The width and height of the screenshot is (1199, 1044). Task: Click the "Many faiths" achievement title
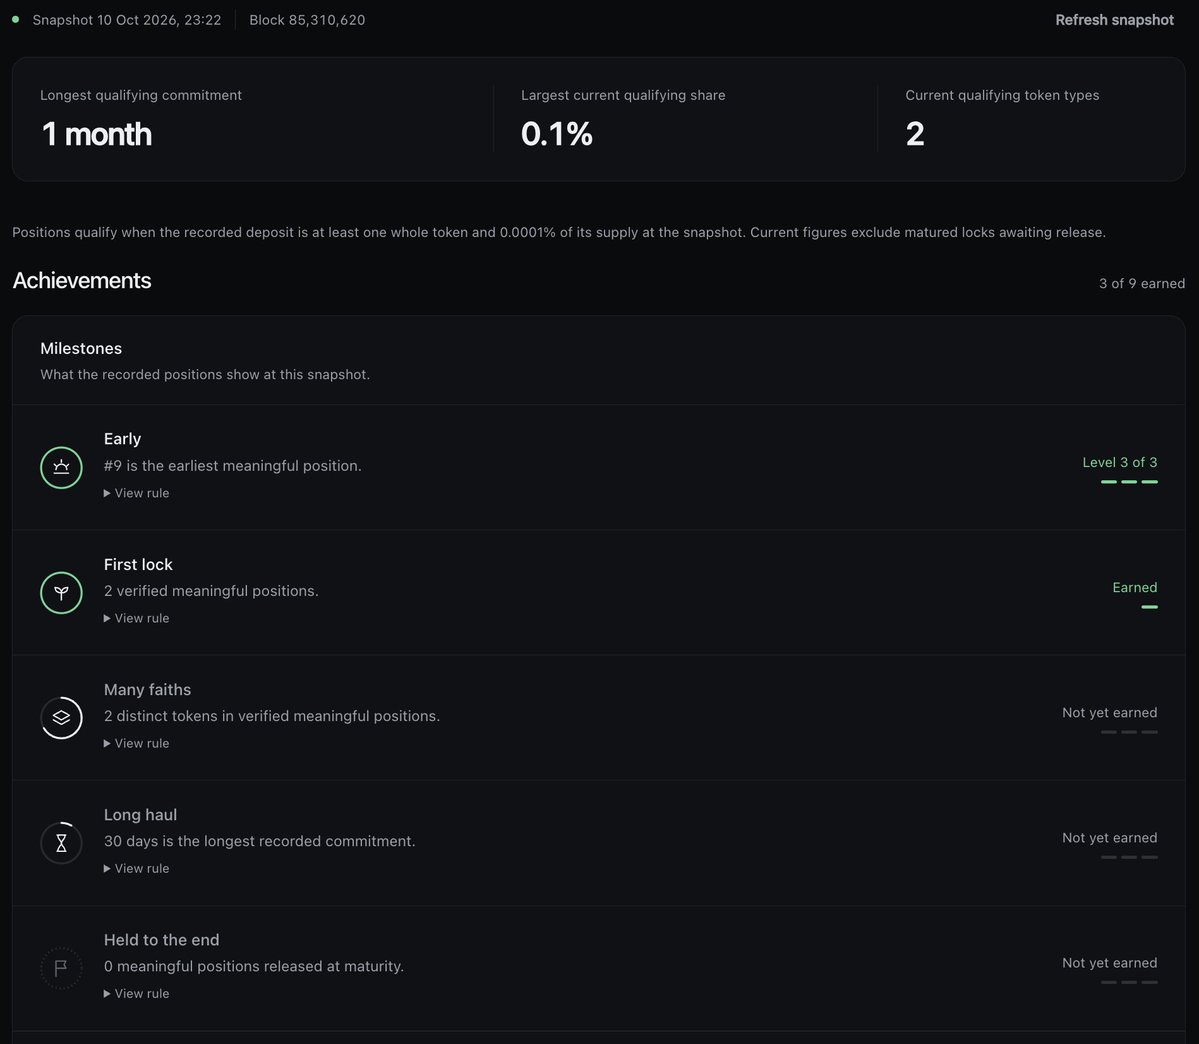click(148, 690)
